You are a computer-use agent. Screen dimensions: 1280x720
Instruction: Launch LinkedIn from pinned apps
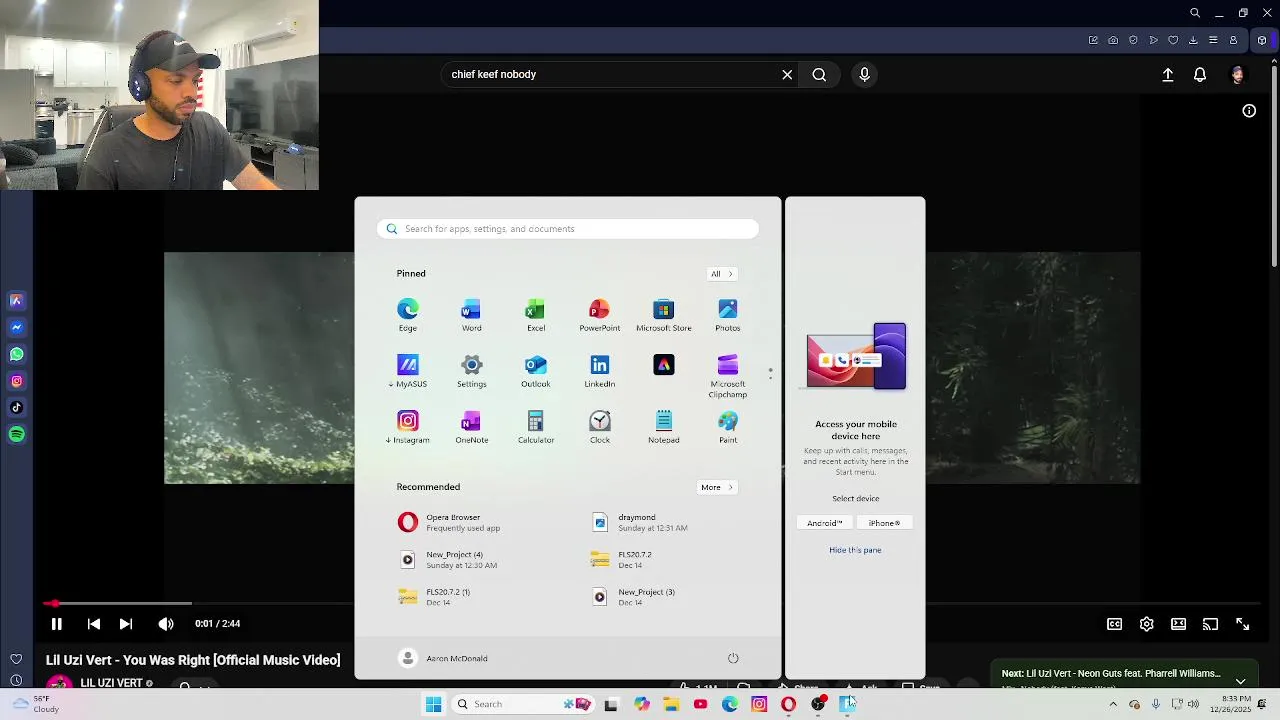point(599,371)
